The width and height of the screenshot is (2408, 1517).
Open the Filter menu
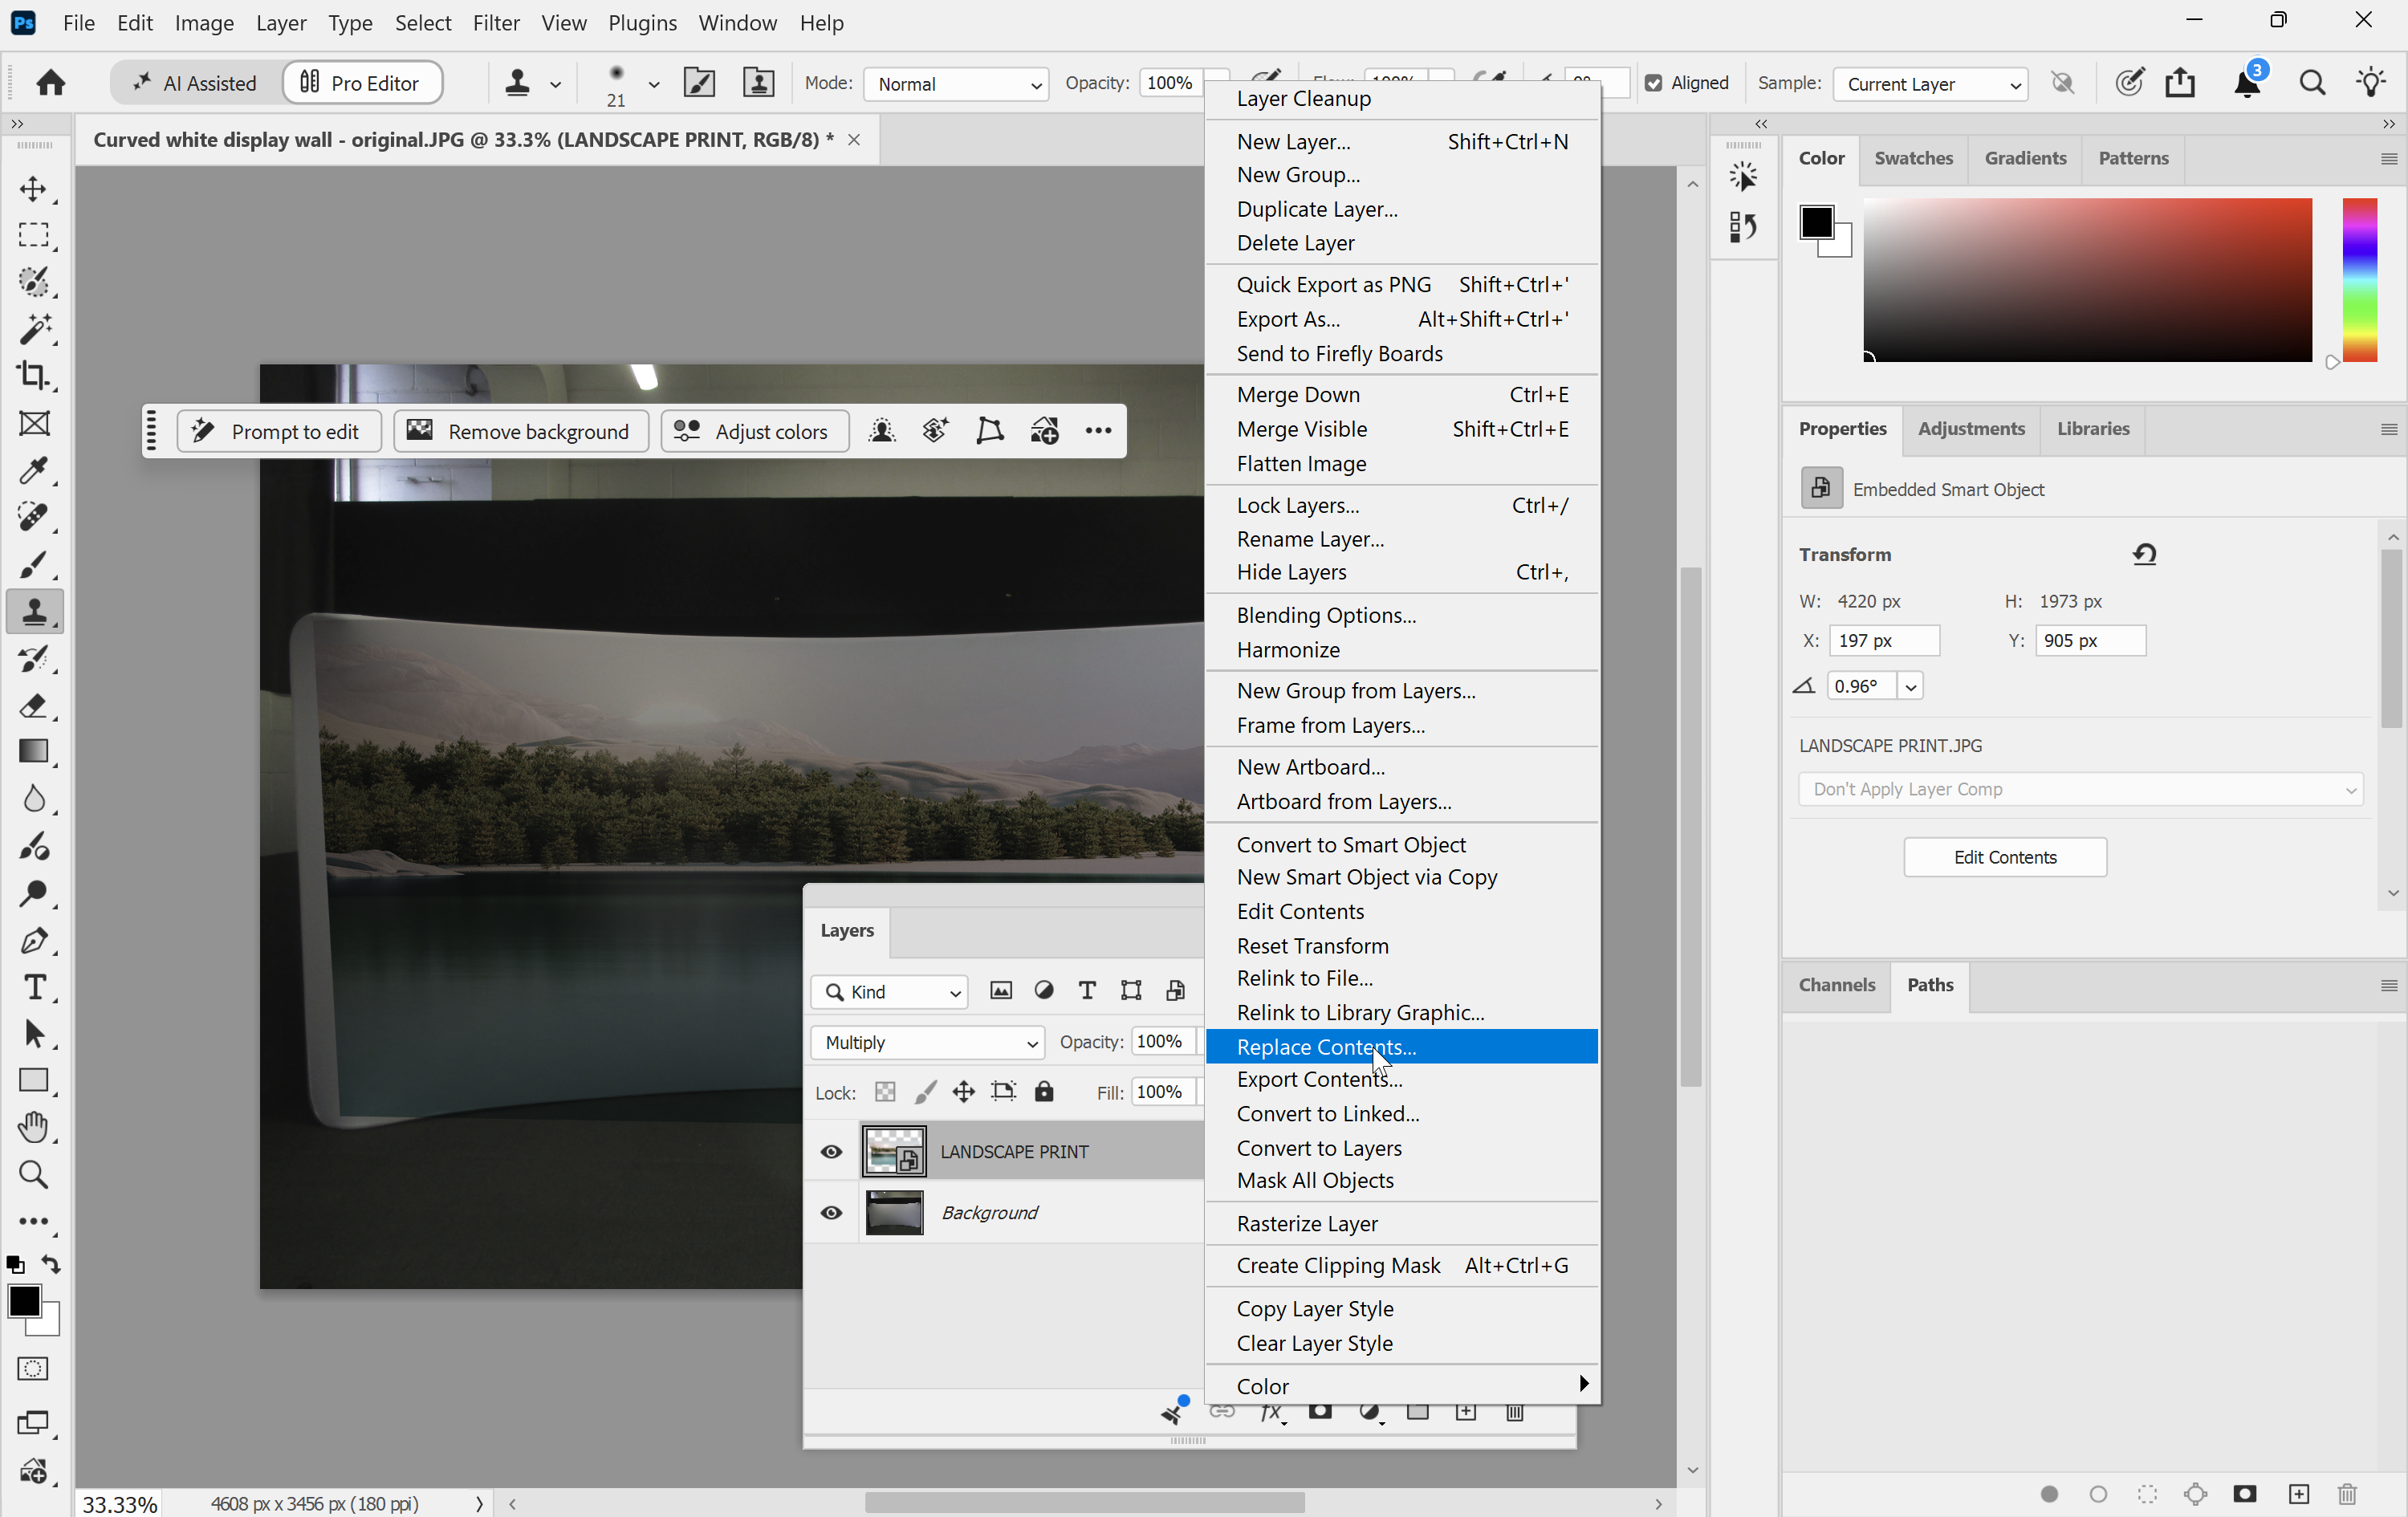click(x=496, y=22)
